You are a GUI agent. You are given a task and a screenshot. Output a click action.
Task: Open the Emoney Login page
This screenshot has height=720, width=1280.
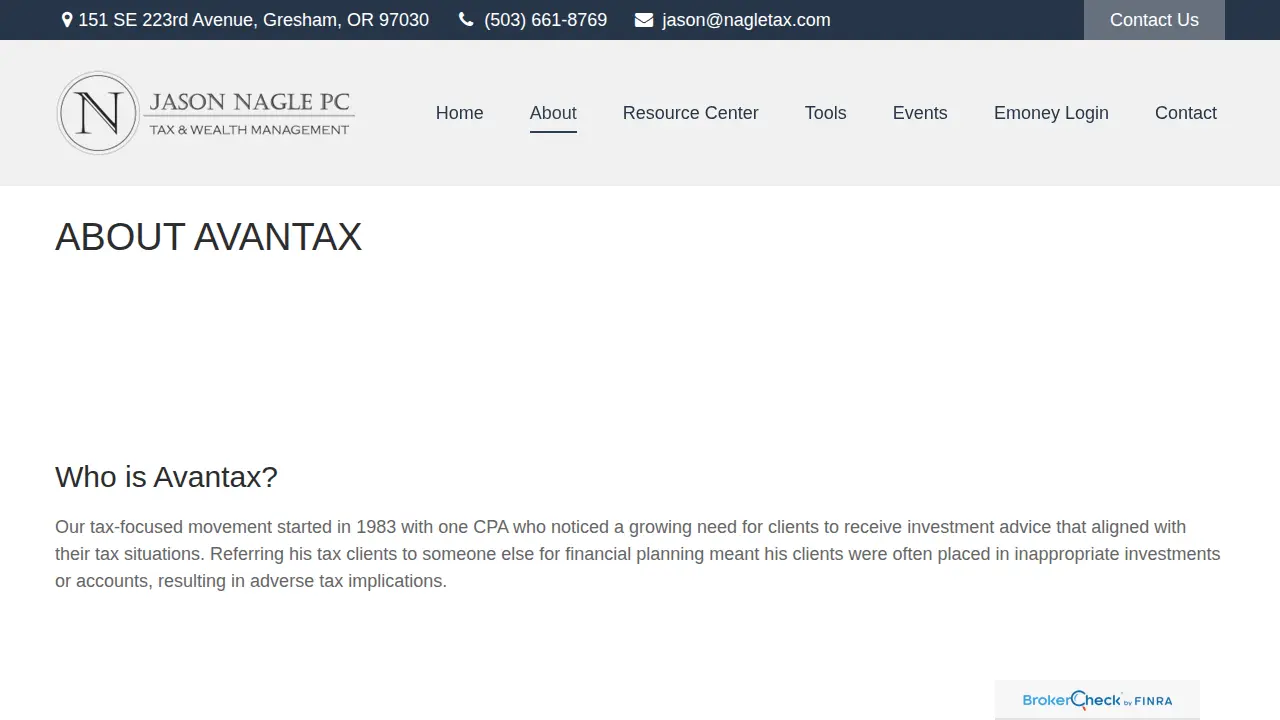(1051, 113)
